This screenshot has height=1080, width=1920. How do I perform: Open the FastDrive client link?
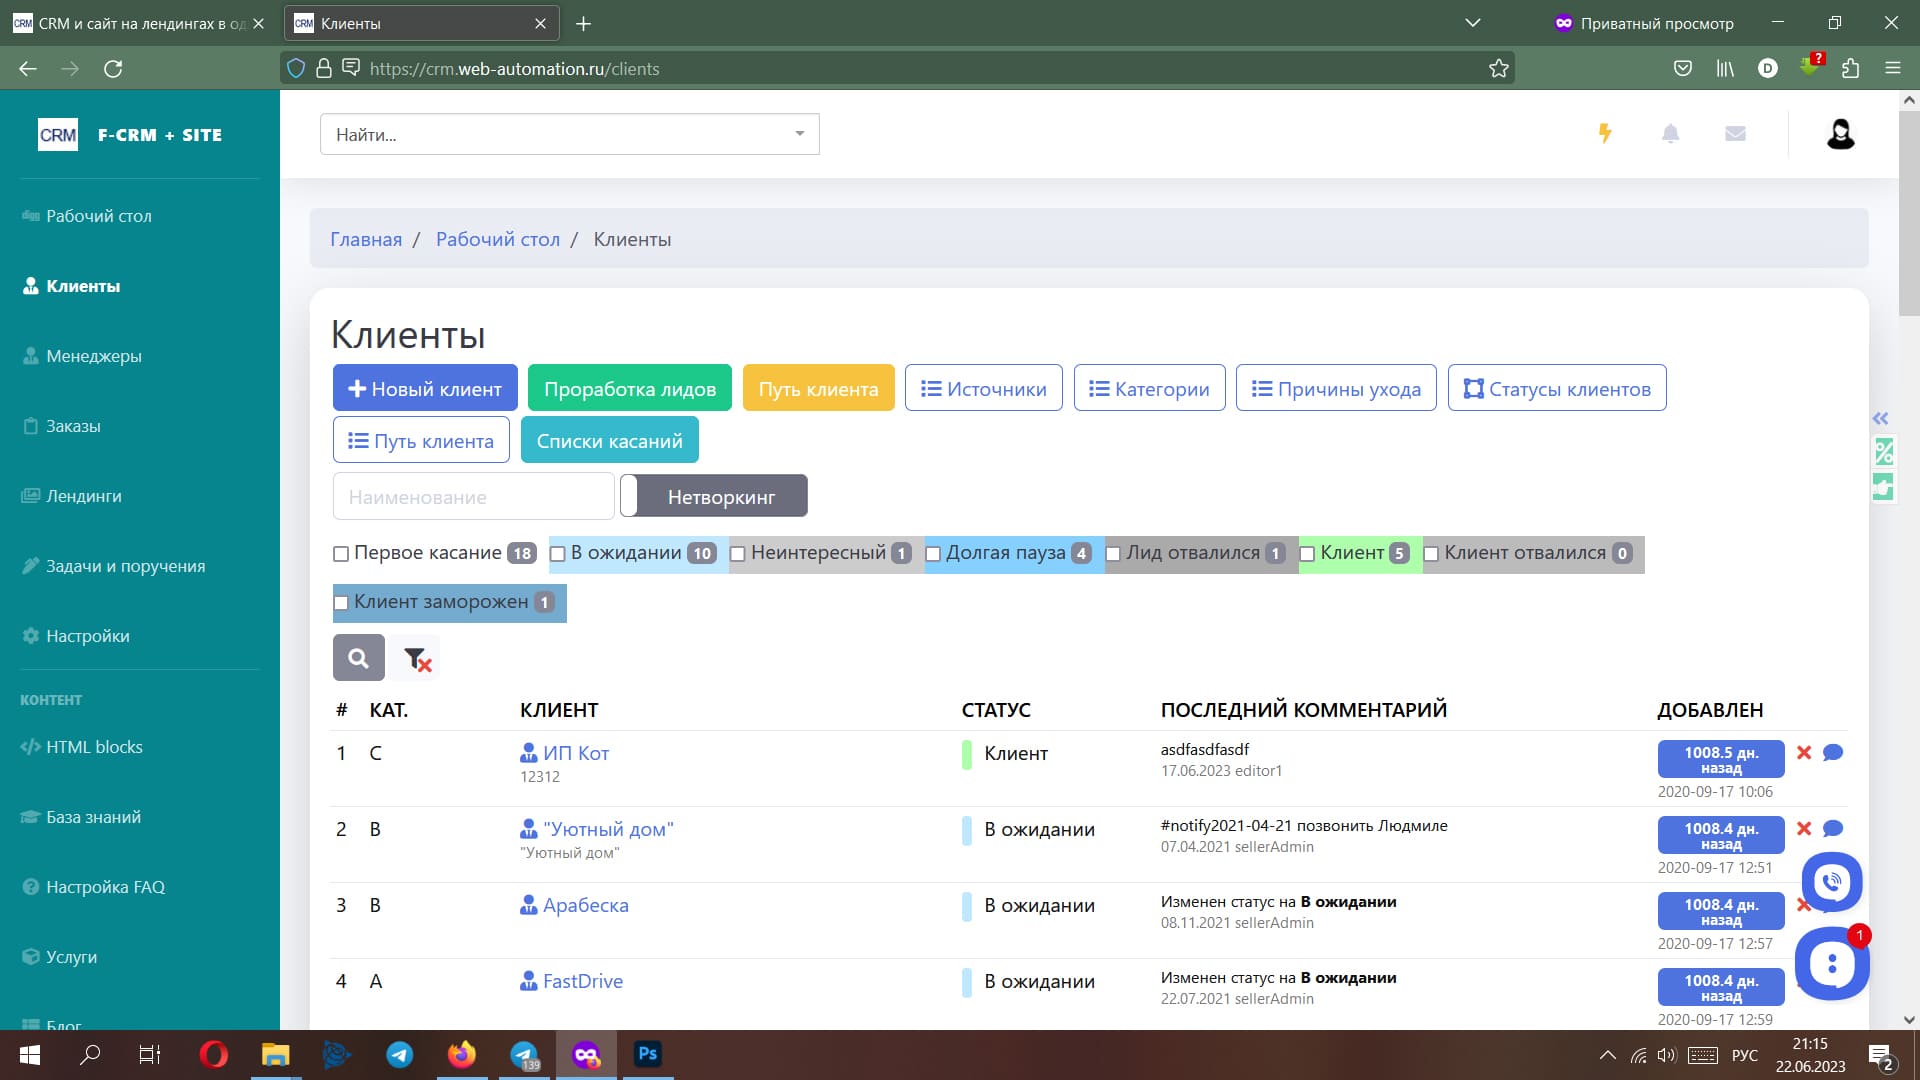pyautogui.click(x=582, y=981)
